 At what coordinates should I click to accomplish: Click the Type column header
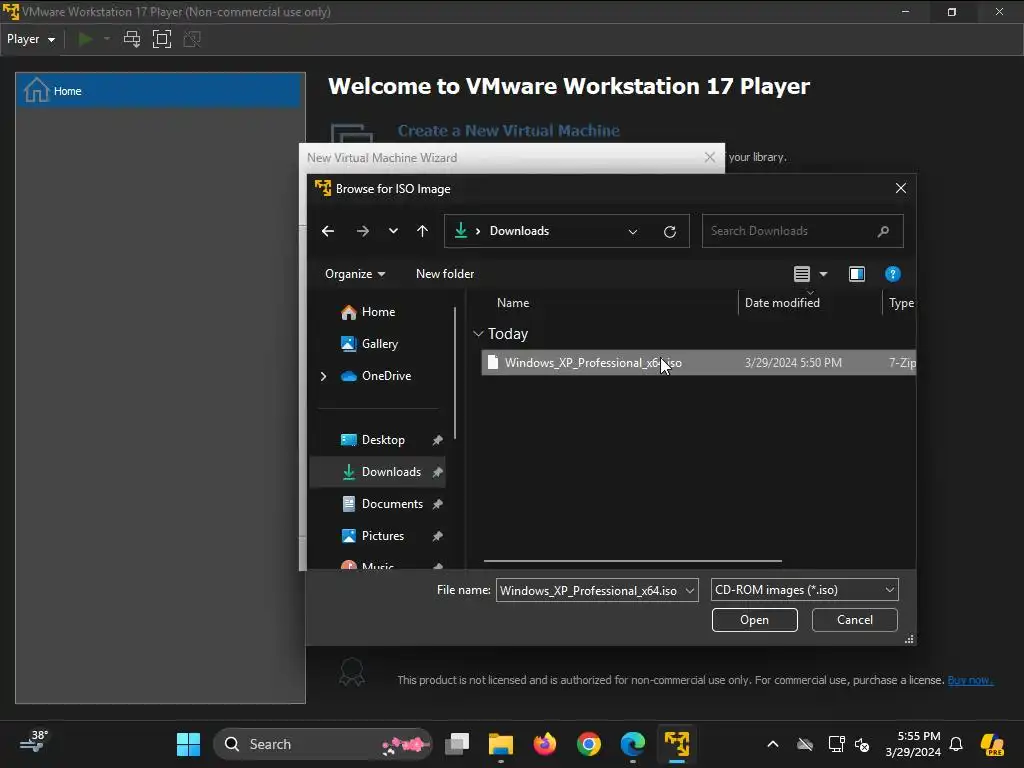[901, 303]
